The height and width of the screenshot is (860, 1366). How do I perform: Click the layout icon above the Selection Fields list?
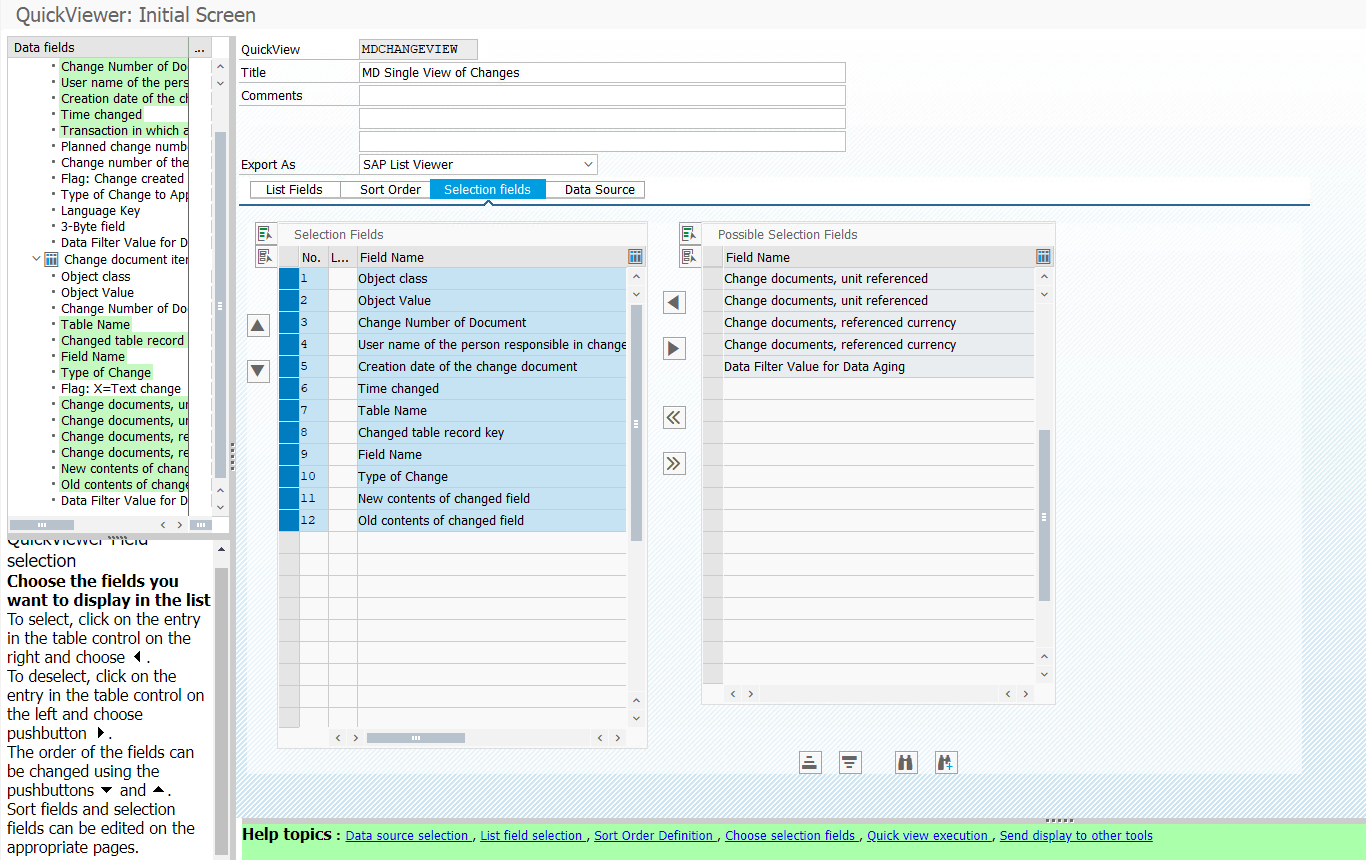pos(265,232)
